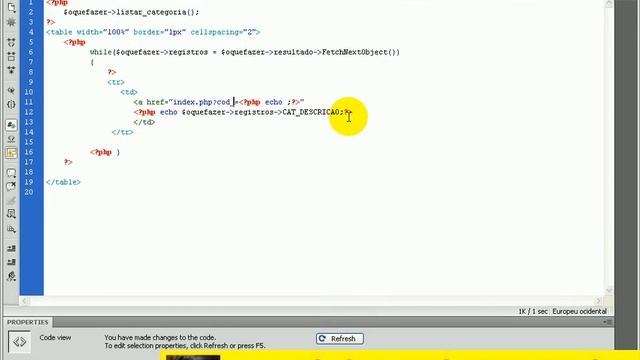Viewport: 640px width, 360px height.
Task: Click the Remove Comment icon
Action: (11, 187)
